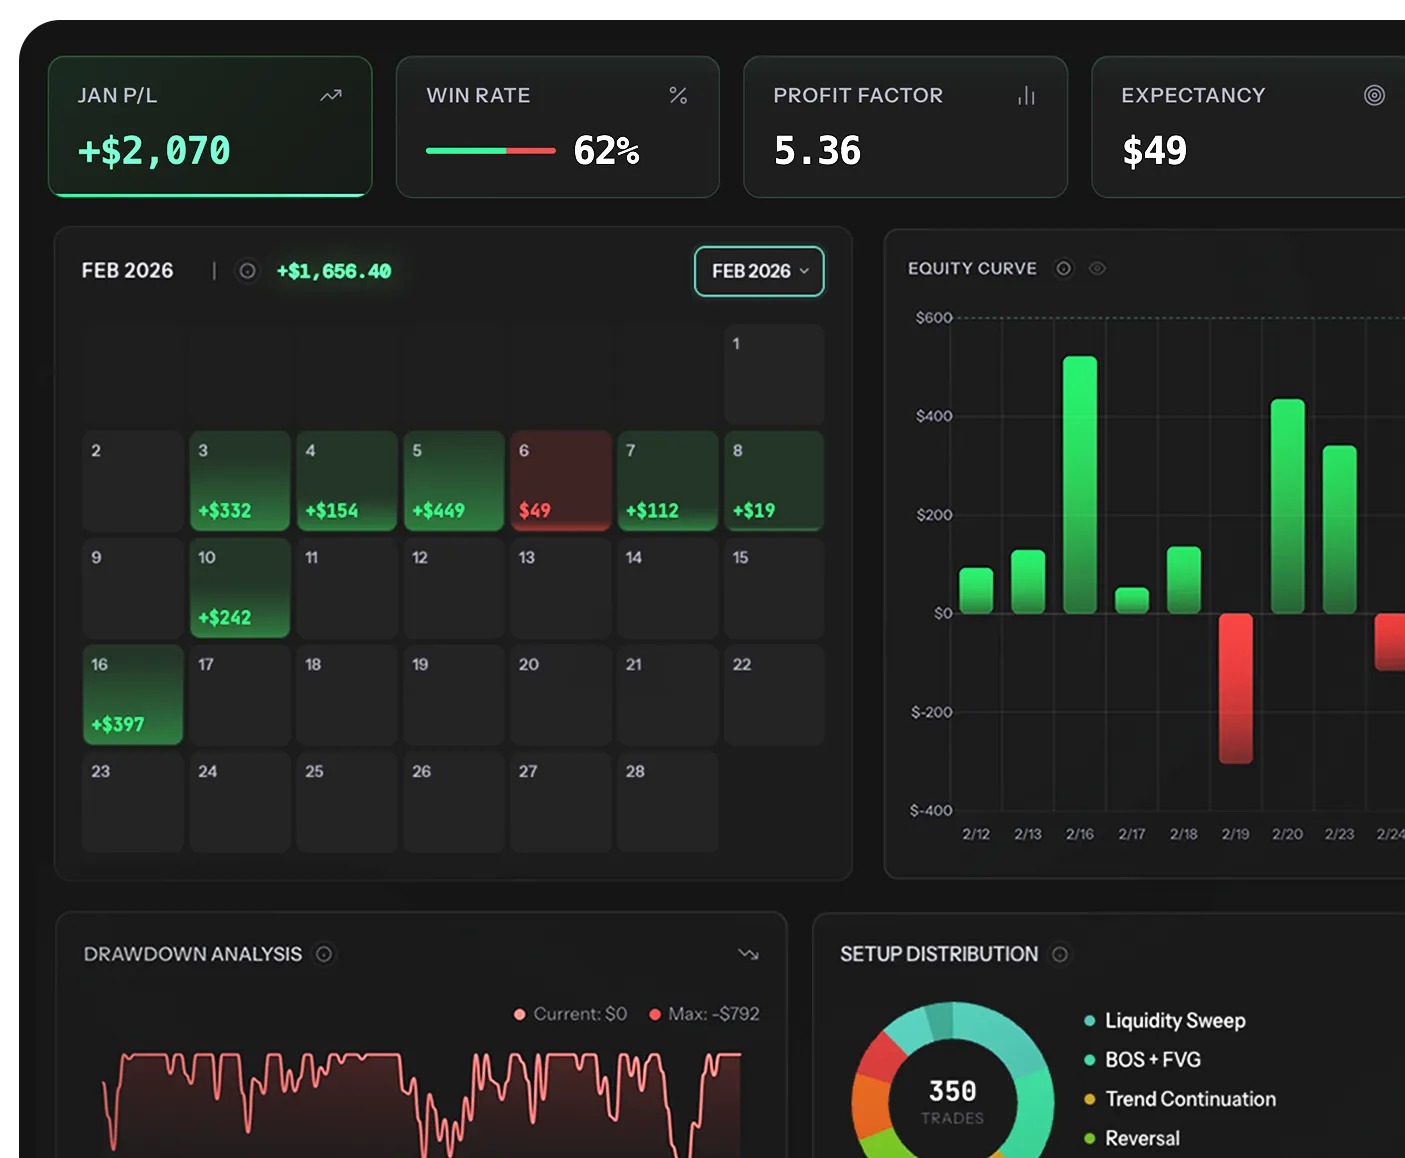
Task: Click the Win Rate progress bar
Action: coord(490,151)
